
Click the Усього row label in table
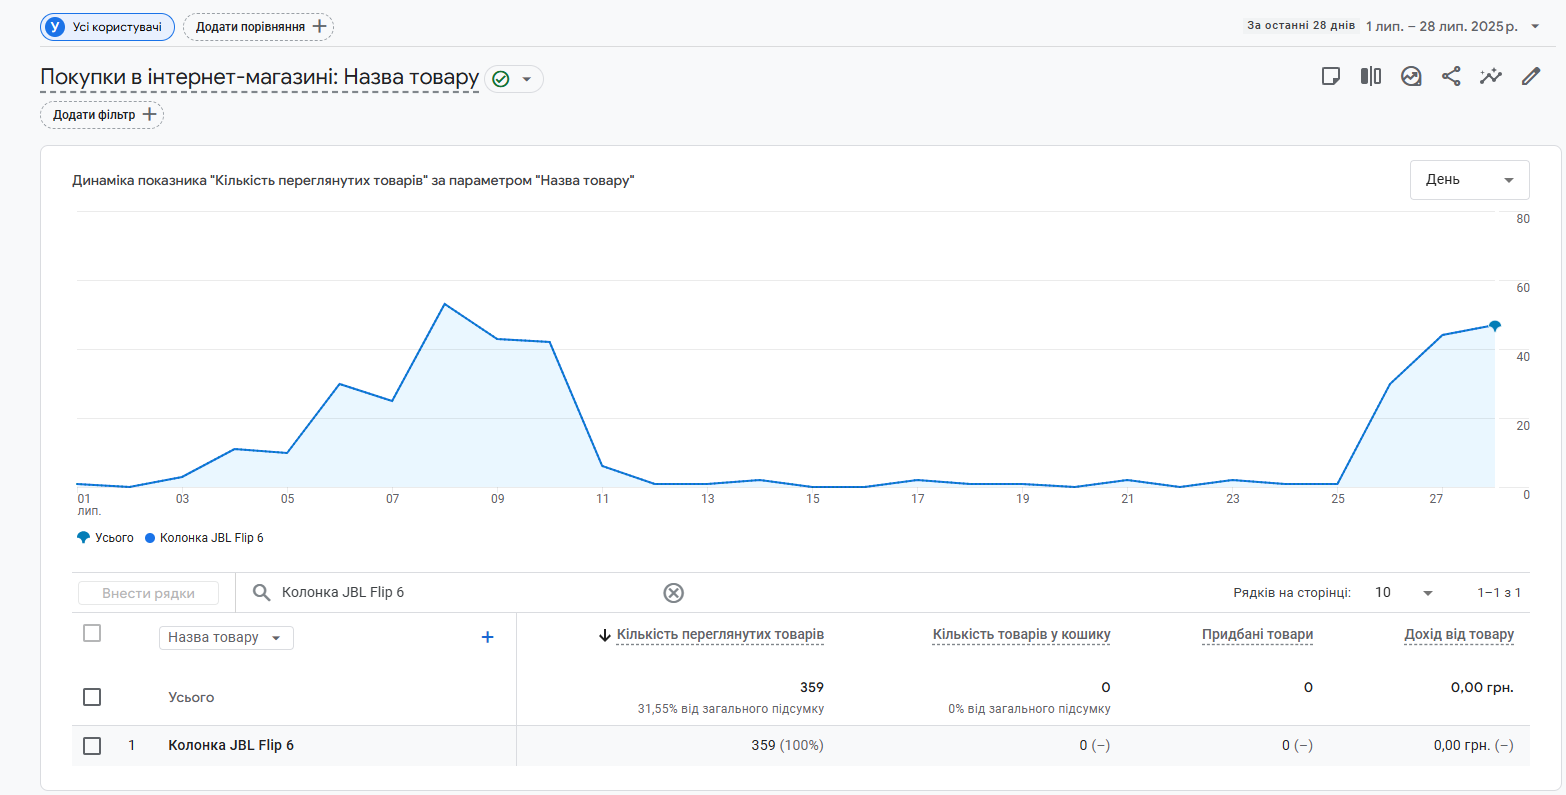point(191,698)
